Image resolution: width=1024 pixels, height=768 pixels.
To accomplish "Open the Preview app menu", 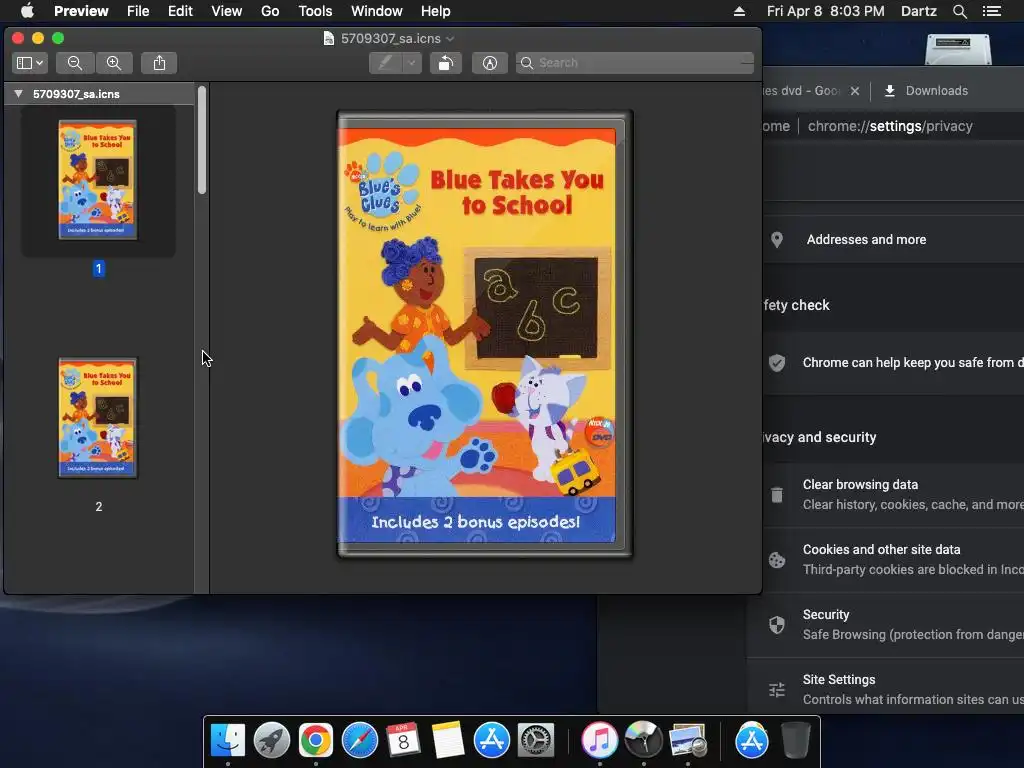I will [x=81, y=11].
